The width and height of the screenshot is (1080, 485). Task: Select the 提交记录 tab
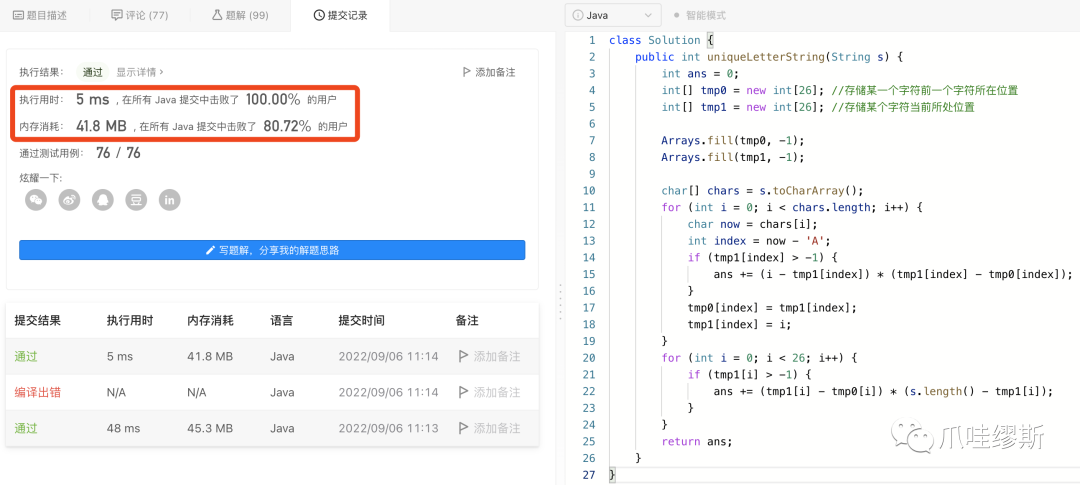[x=340, y=15]
